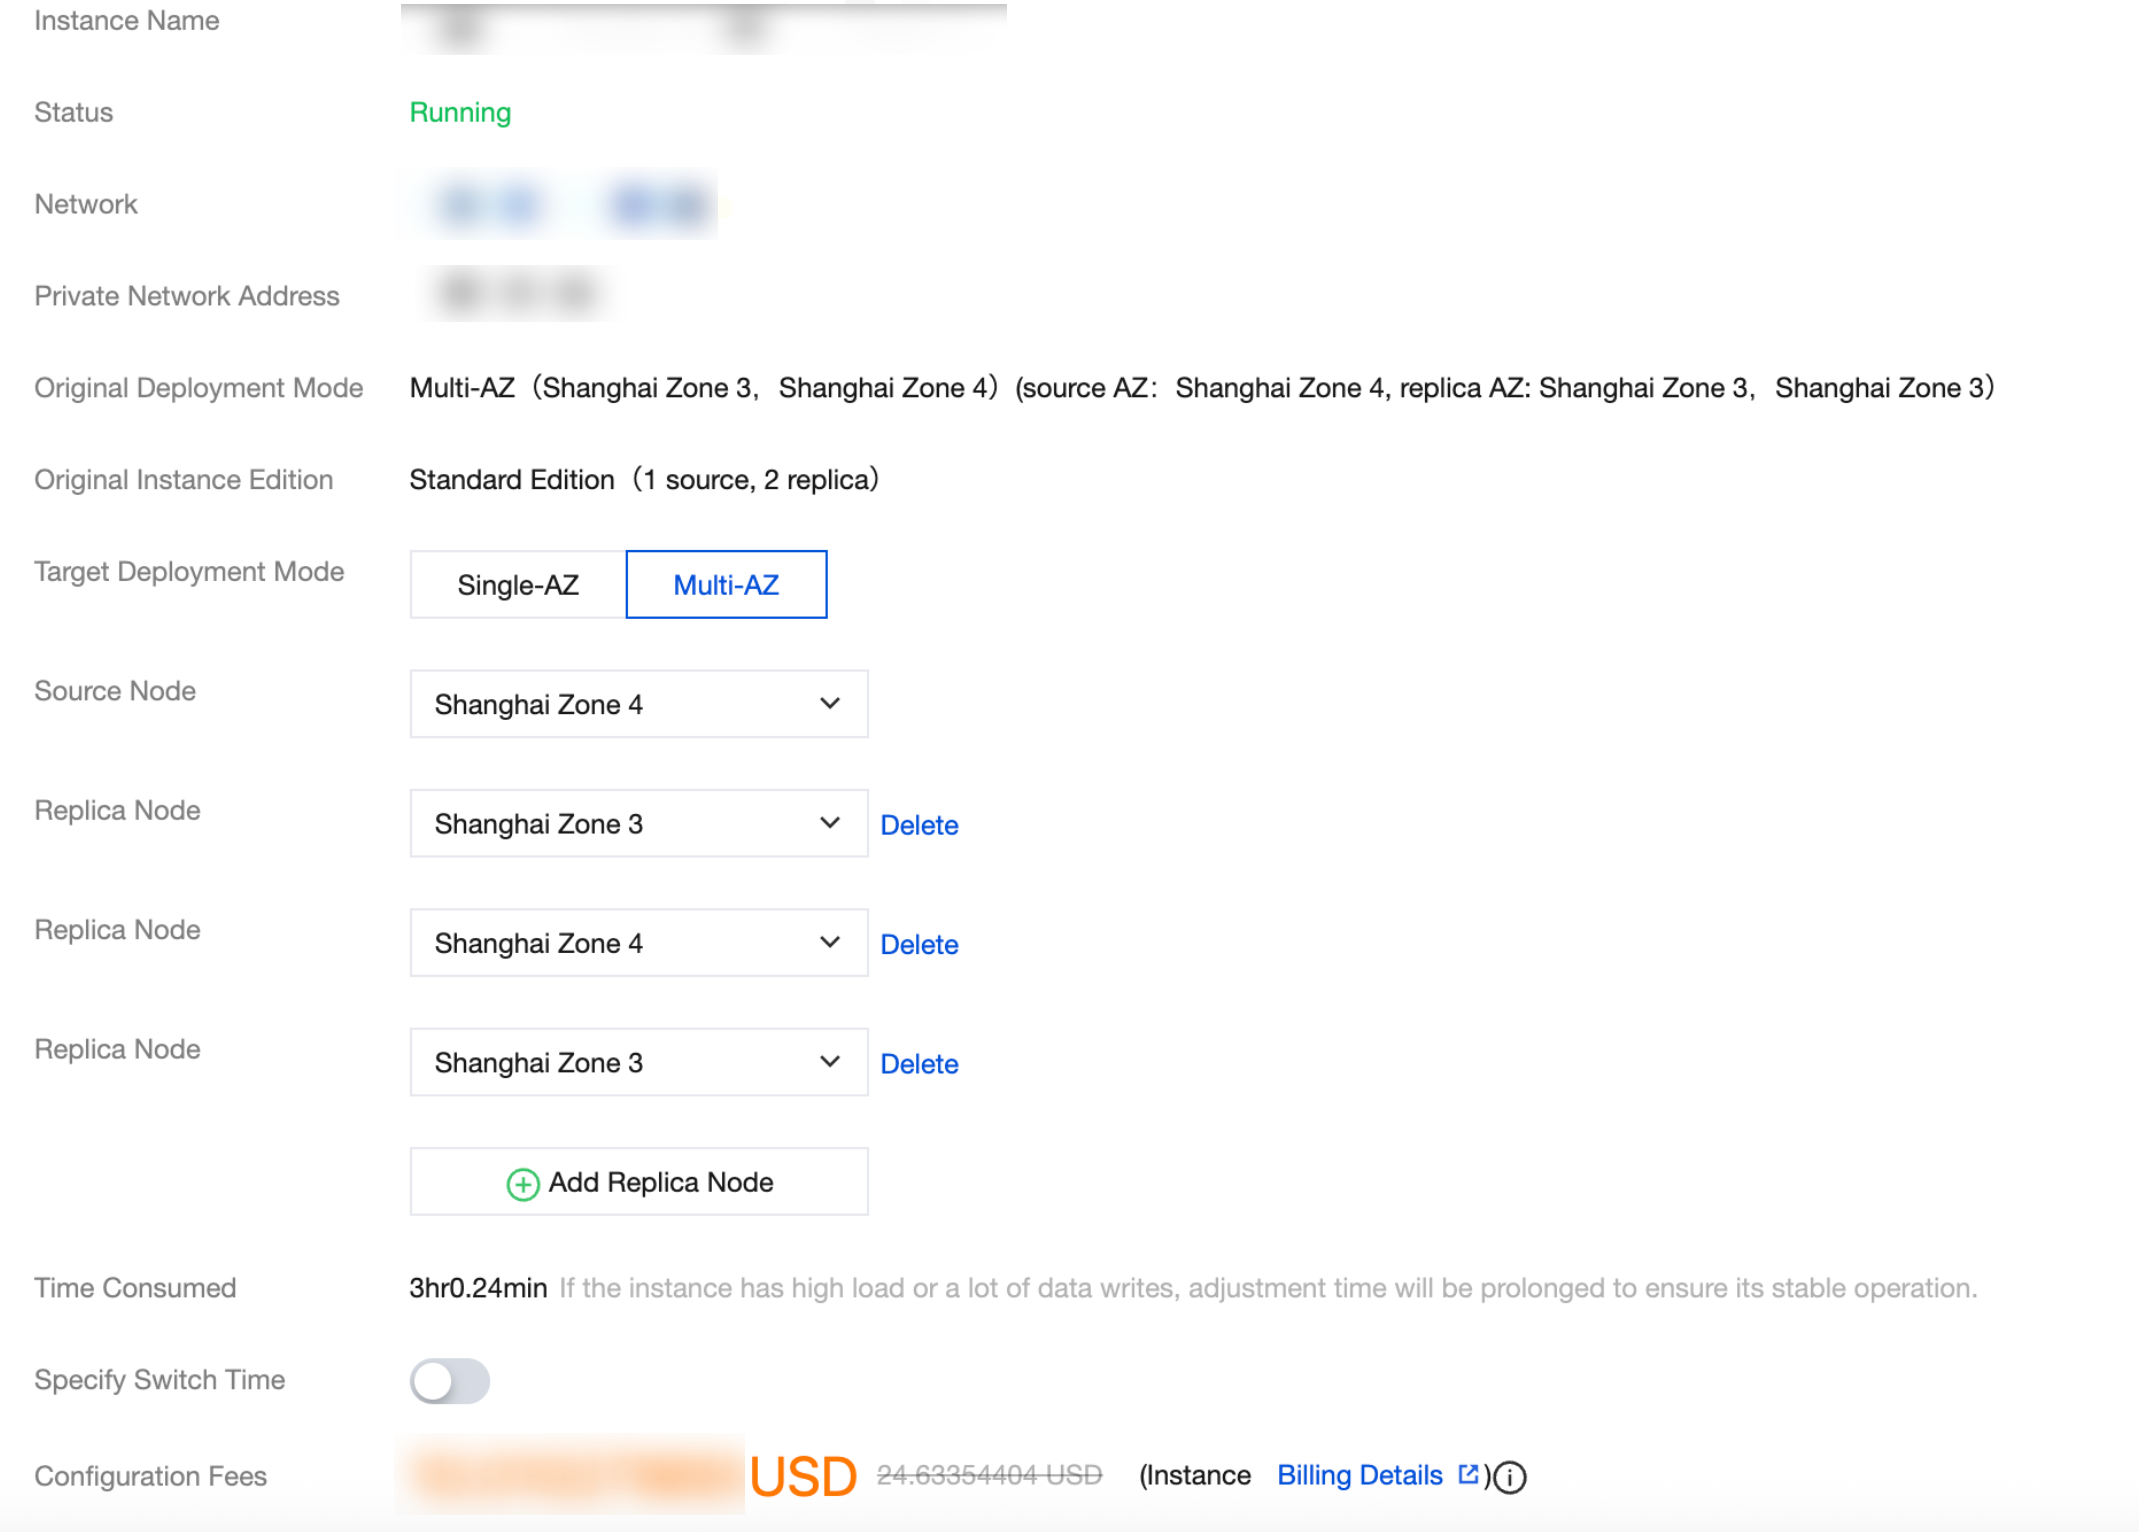Select Multi-AZ target deployment mode

click(726, 585)
